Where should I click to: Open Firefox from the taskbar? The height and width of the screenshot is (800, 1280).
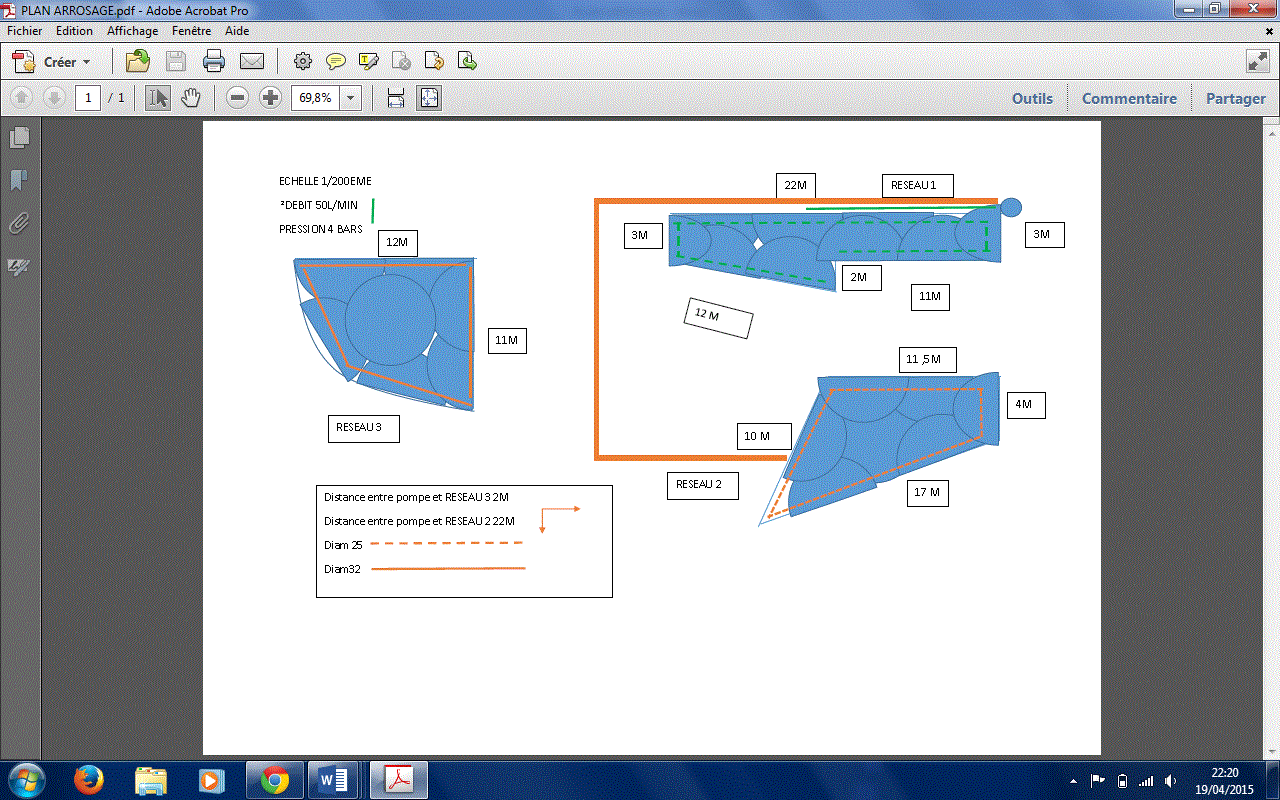click(x=89, y=779)
